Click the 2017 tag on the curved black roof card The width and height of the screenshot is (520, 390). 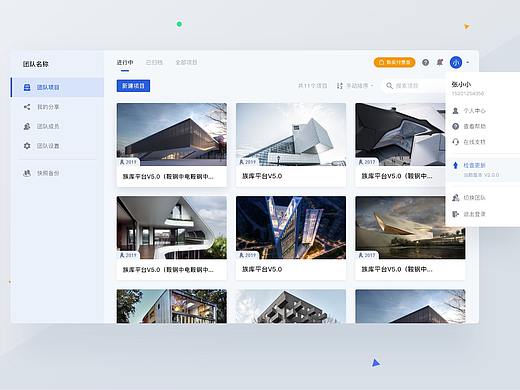pos(367,162)
